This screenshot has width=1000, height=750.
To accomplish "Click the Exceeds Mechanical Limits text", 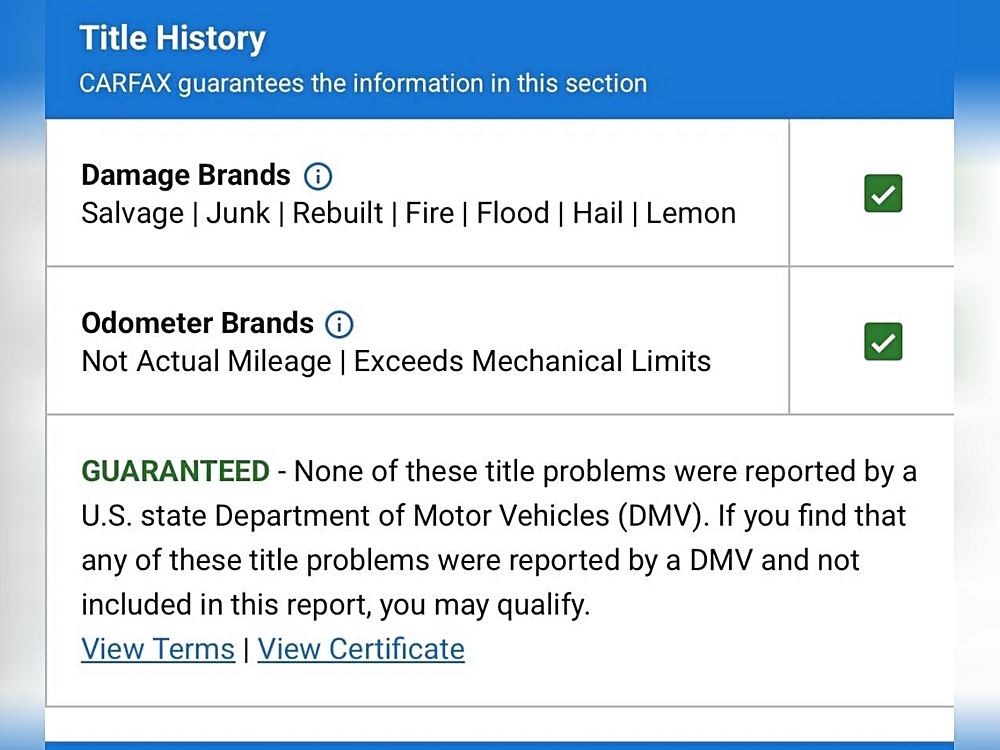I will (532, 361).
